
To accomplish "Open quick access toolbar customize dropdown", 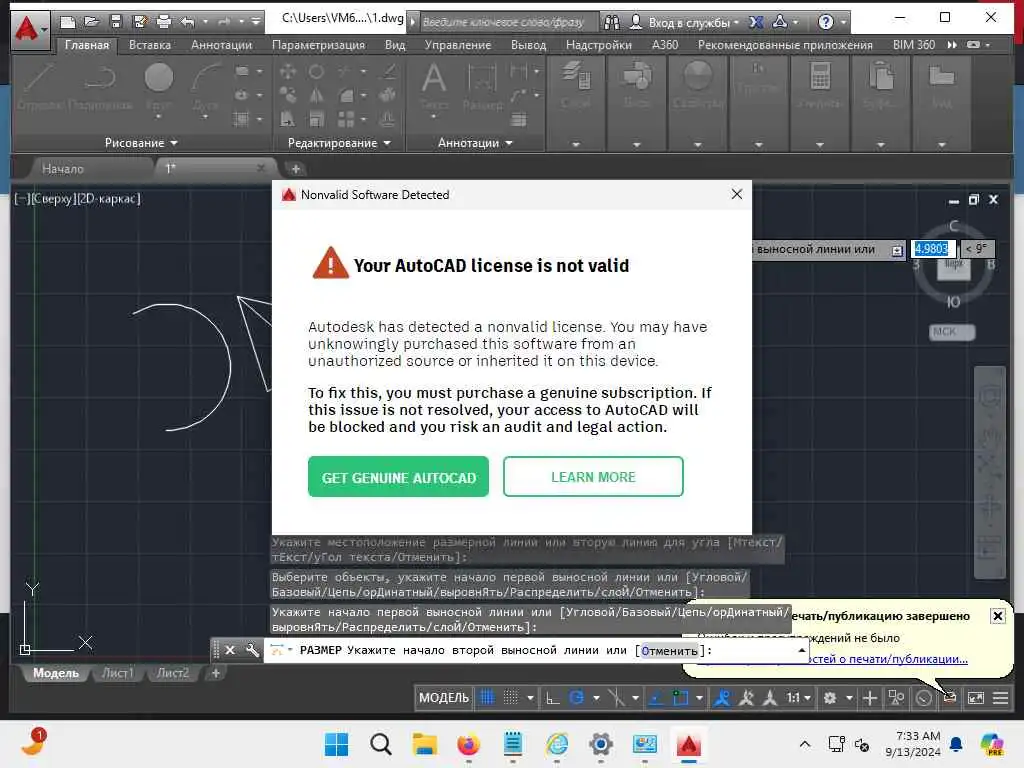I will coord(256,22).
